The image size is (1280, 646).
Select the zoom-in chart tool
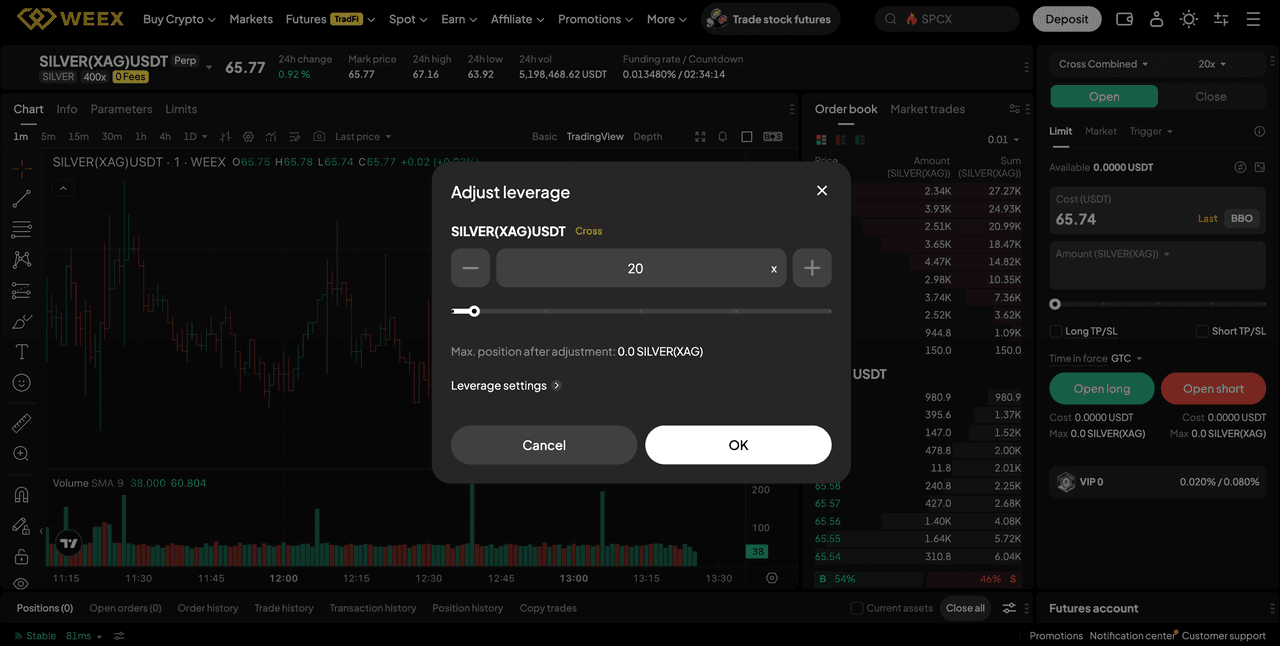click(21, 454)
